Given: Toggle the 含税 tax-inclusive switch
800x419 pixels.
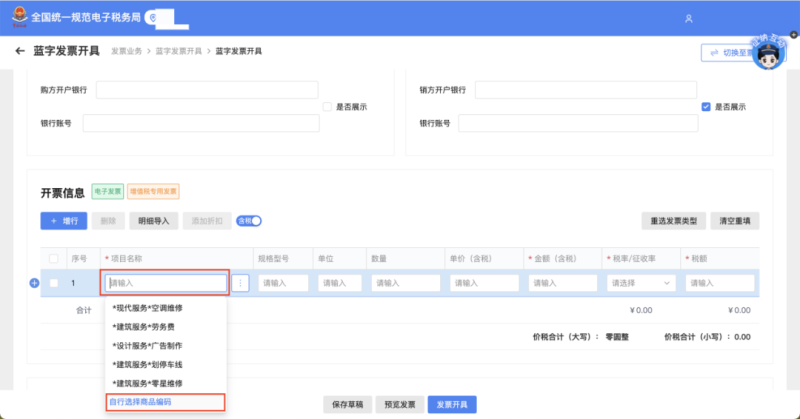Looking at the screenshot, I should (x=249, y=221).
